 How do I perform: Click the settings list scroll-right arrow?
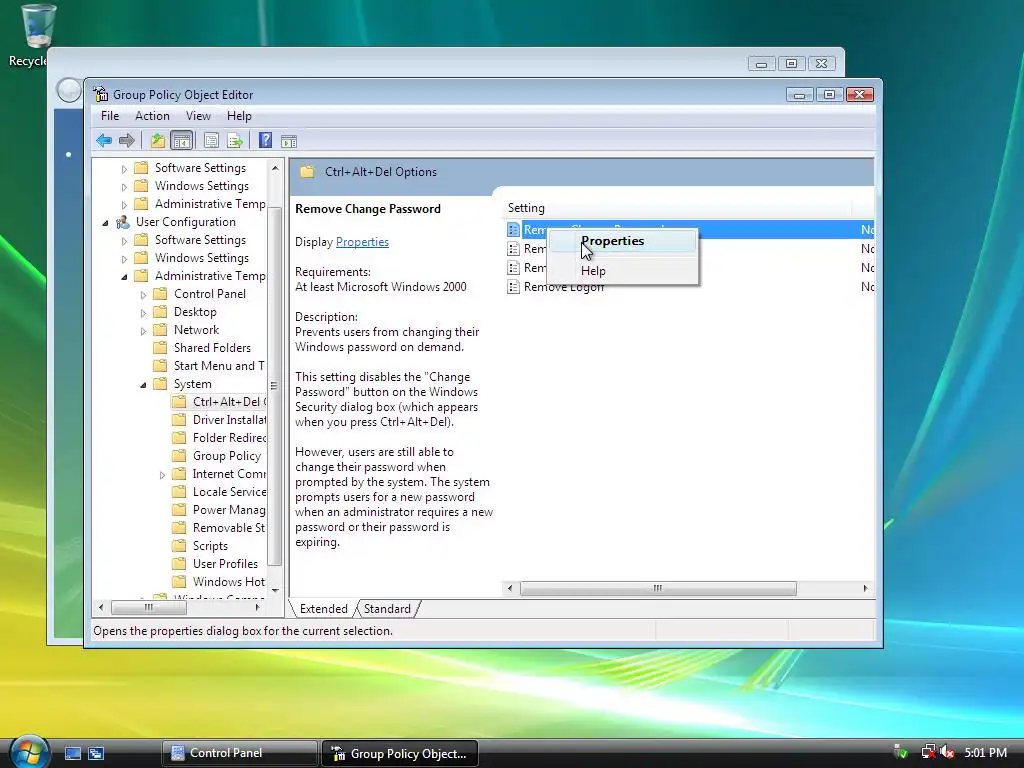pyautogui.click(x=865, y=588)
